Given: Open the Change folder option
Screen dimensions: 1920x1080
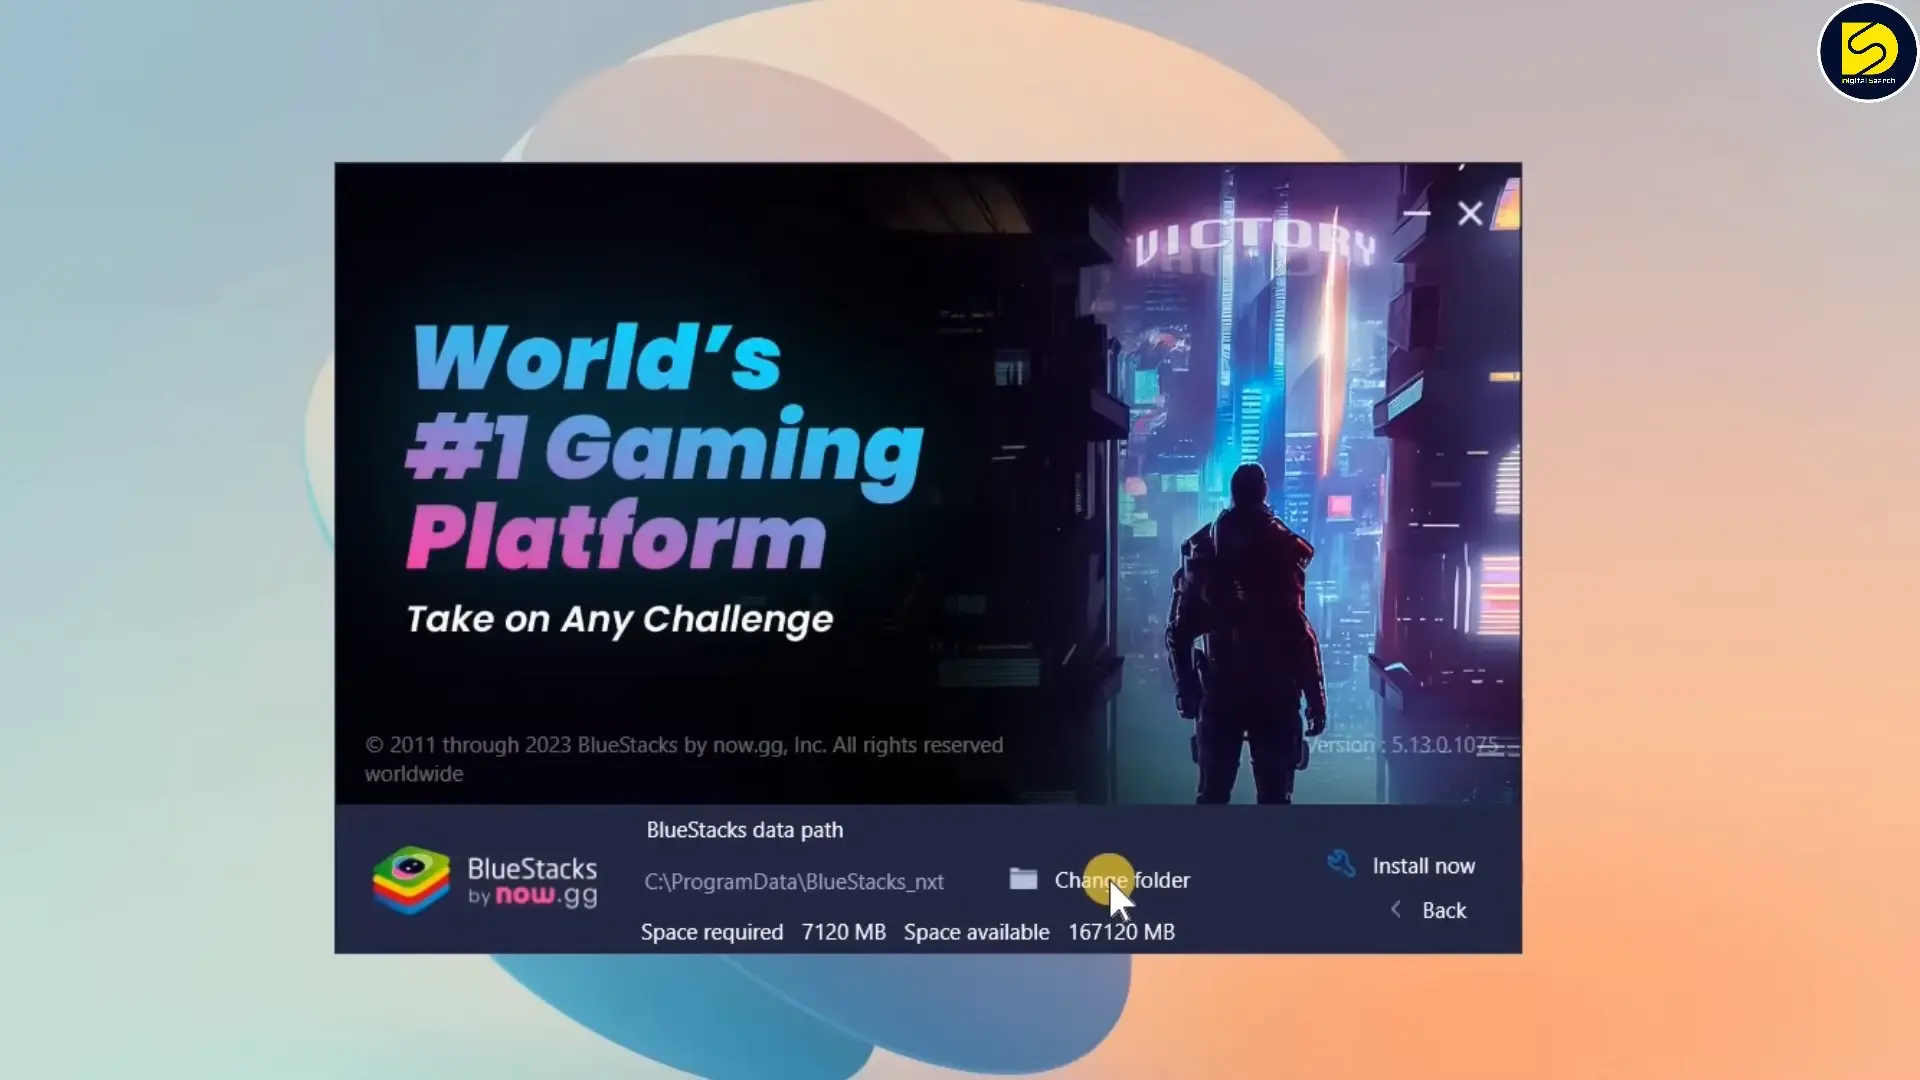Looking at the screenshot, I should 1122,880.
